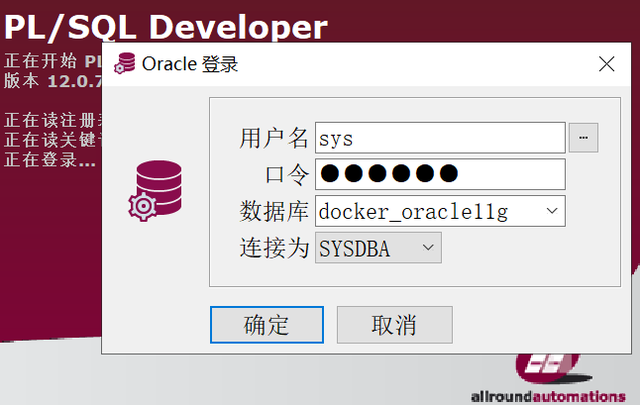The image size is (640, 405).
Task: Click the 连接为 label
Action: 273,248
